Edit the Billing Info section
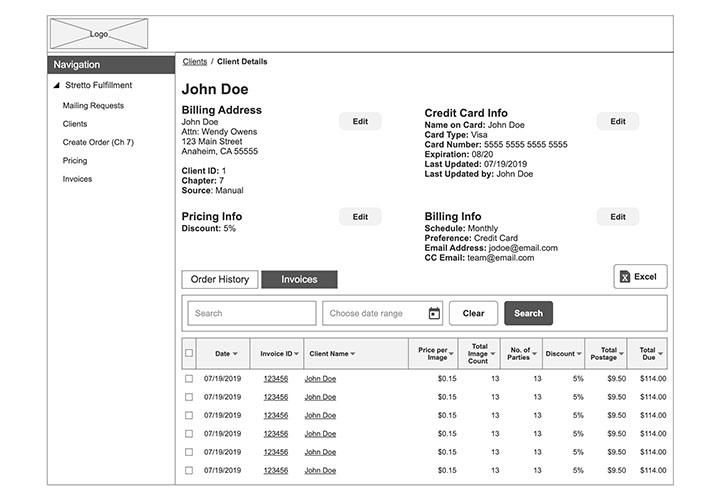This screenshot has height=500, width=720. (618, 217)
